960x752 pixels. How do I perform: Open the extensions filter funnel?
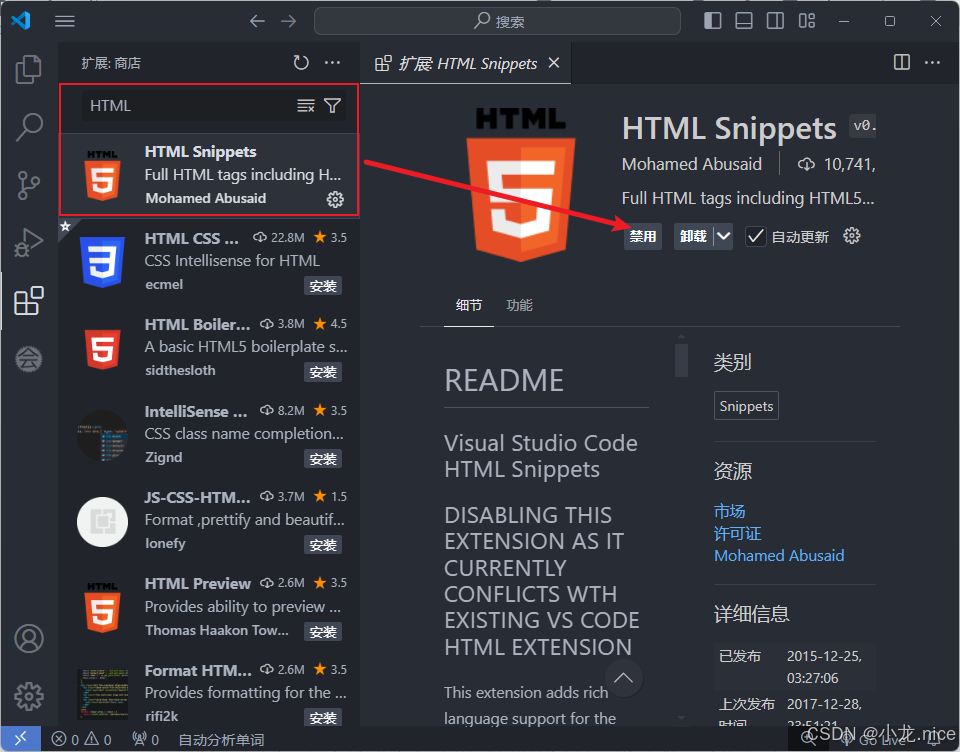332,106
